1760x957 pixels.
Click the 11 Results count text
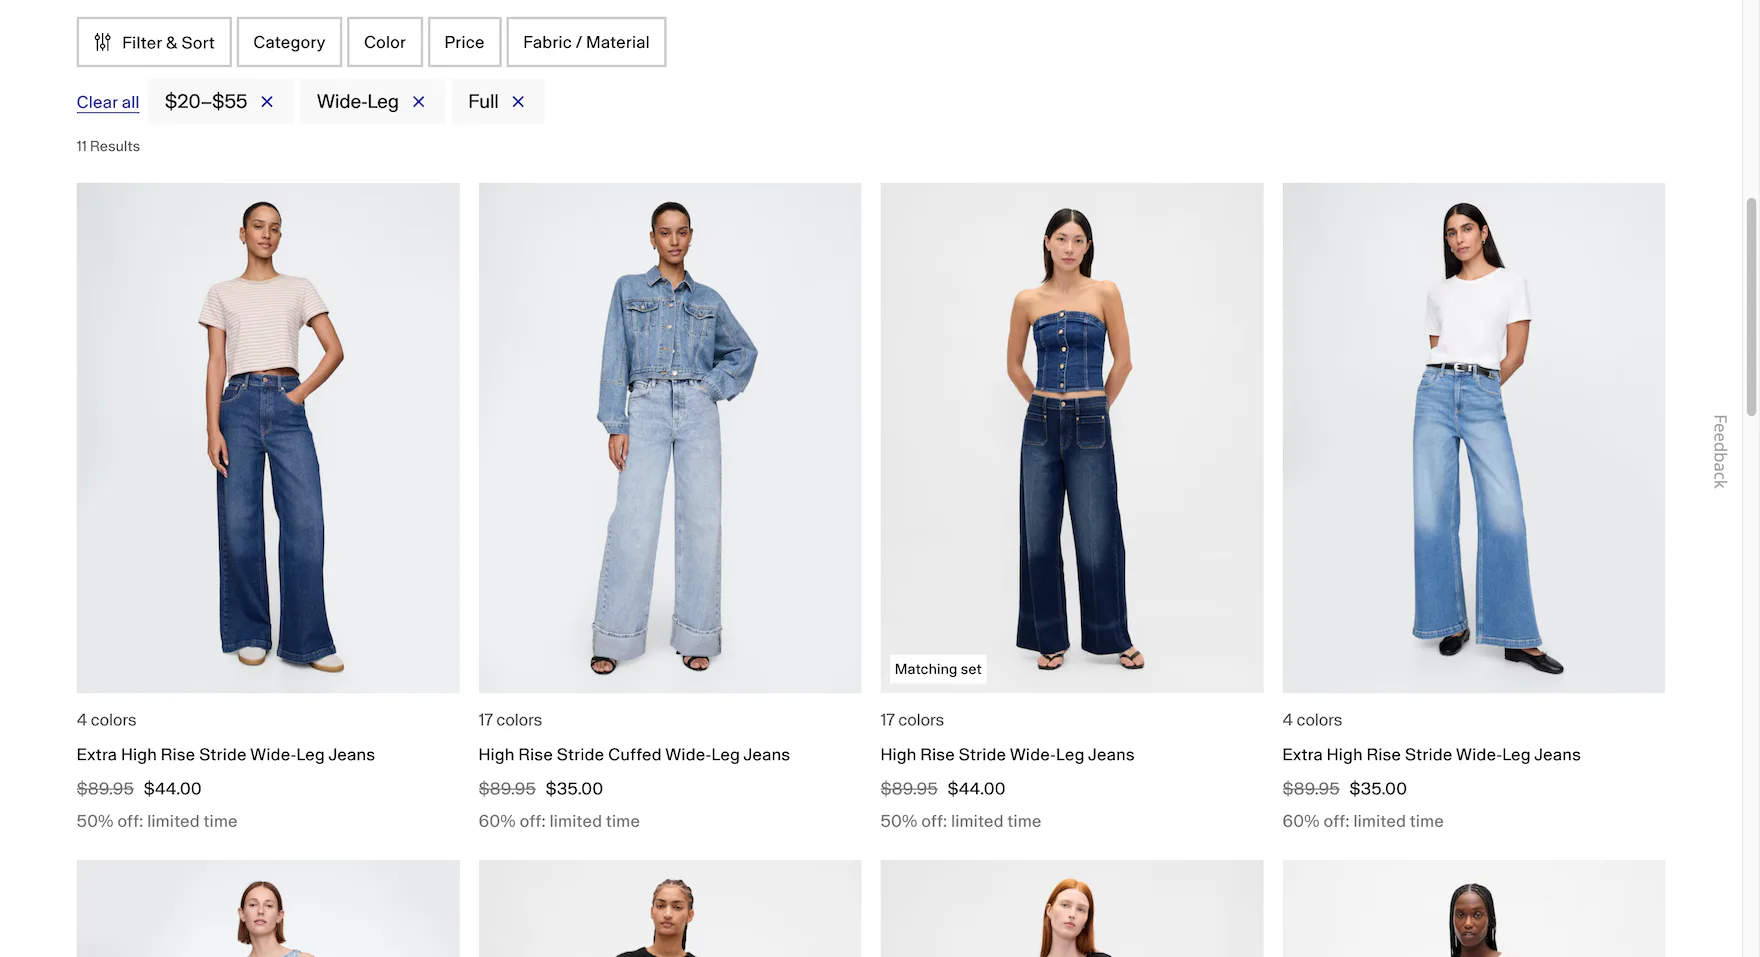108,146
